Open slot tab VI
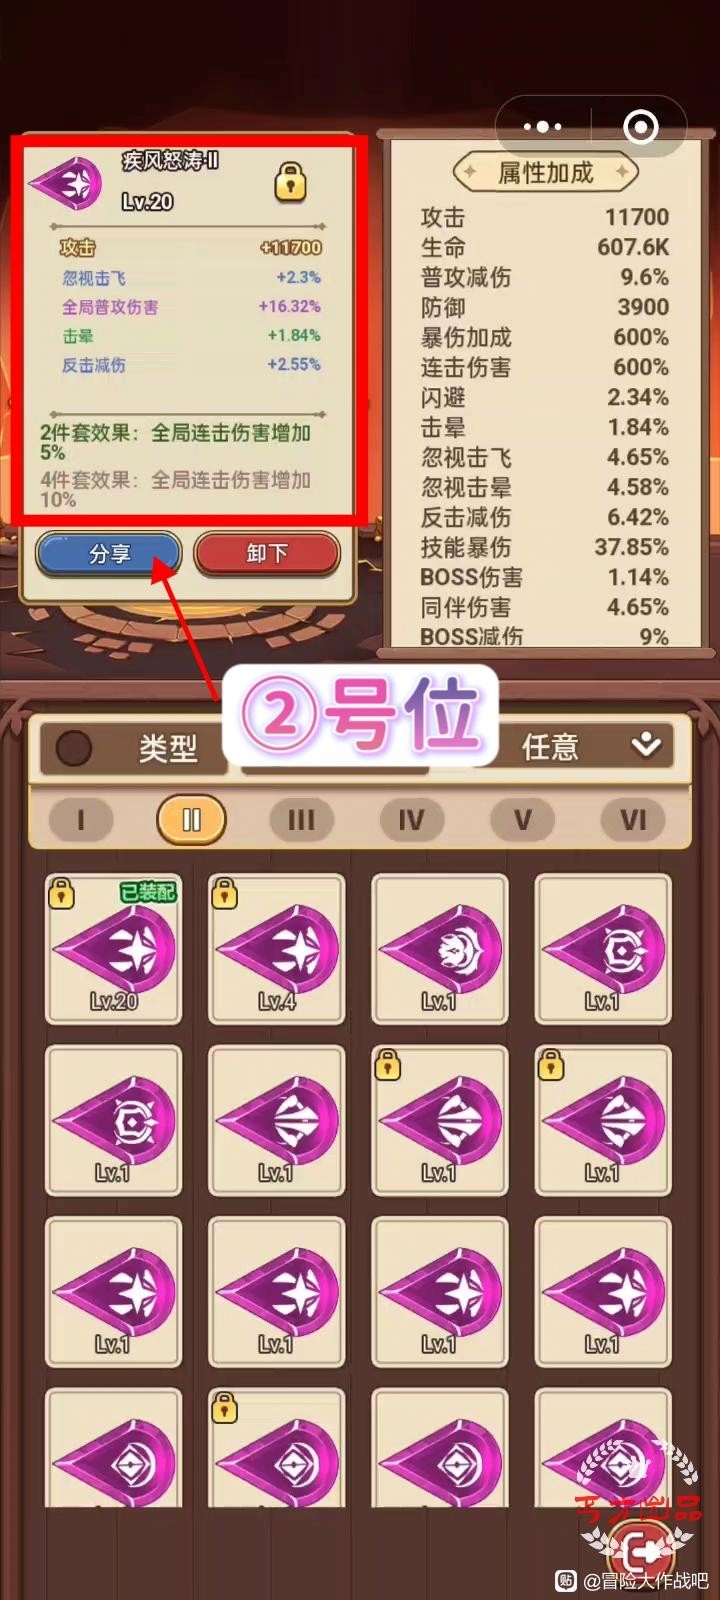 [x=633, y=820]
